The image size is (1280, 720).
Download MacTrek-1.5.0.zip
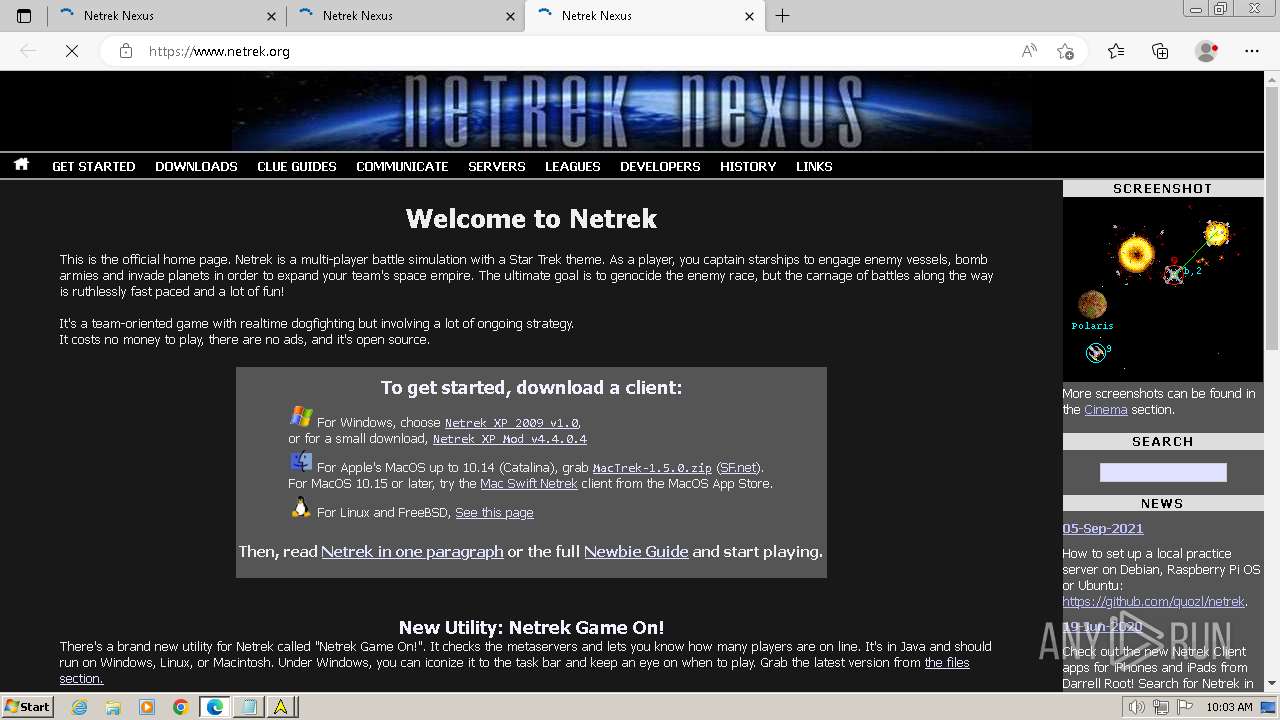point(652,467)
